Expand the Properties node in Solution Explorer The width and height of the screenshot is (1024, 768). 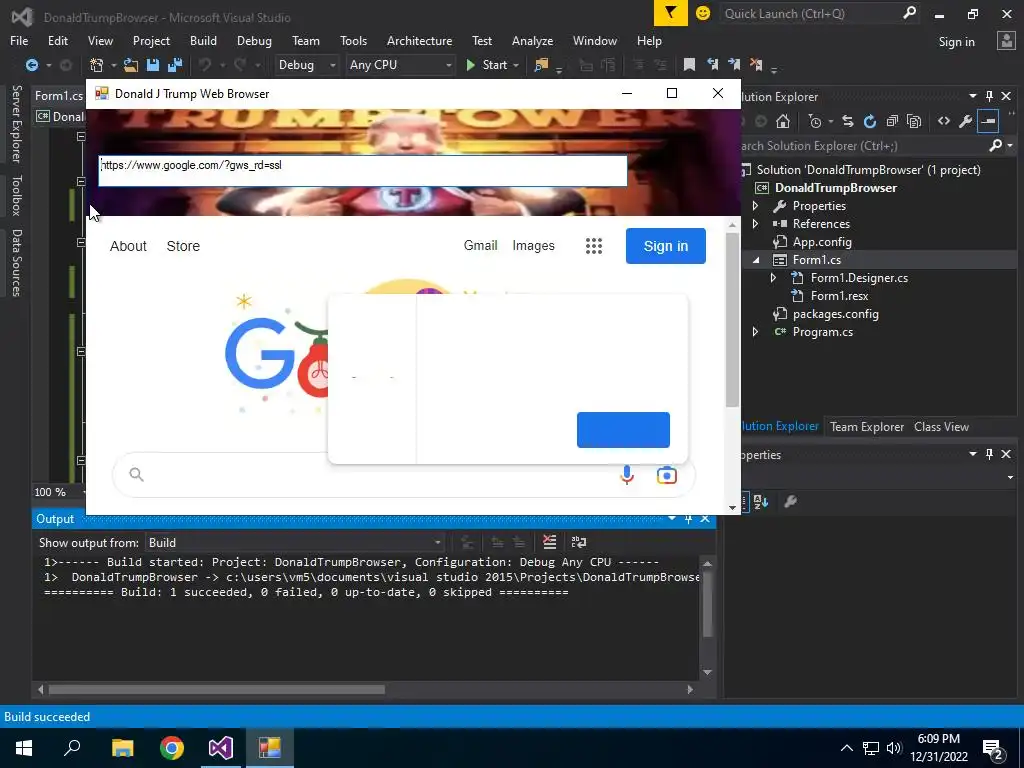pyautogui.click(x=756, y=206)
